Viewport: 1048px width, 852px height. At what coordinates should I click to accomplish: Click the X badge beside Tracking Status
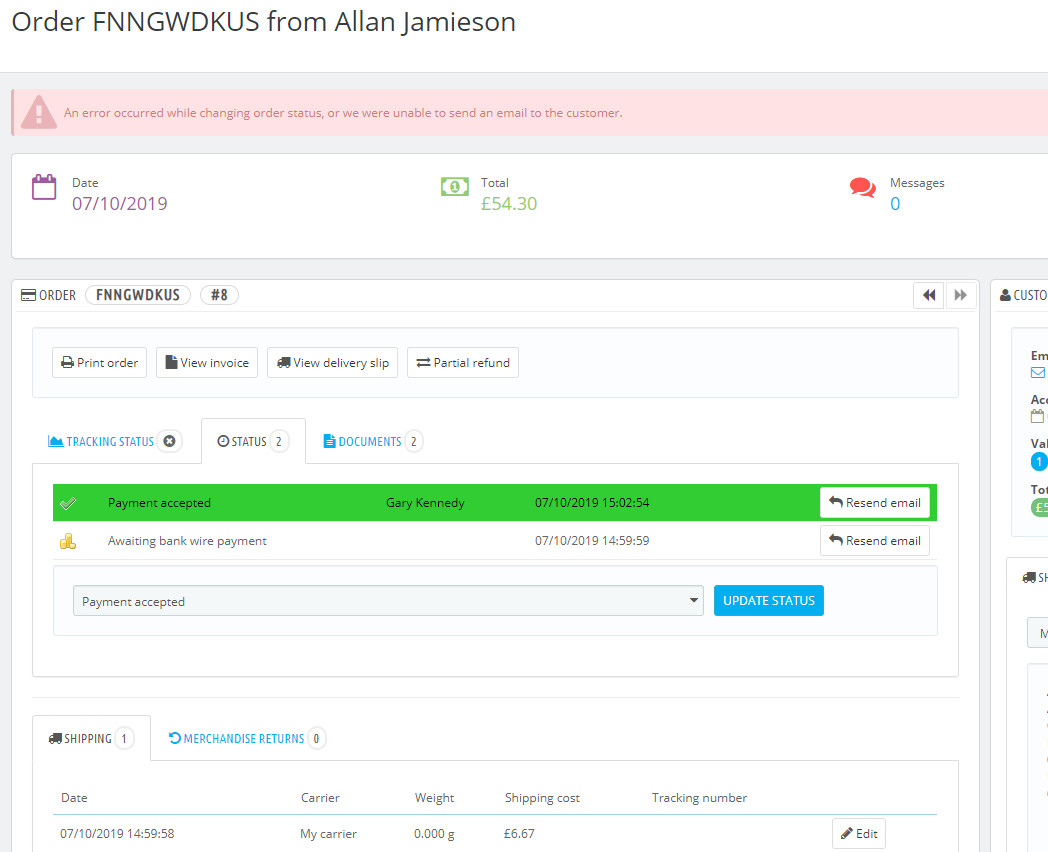pyautogui.click(x=170, y=441)
